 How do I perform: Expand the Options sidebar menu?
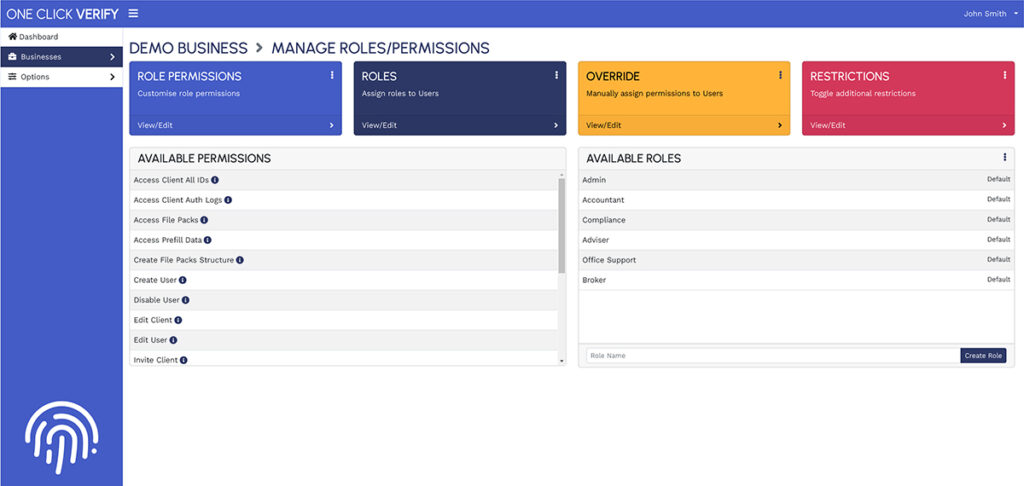(61, 77)
